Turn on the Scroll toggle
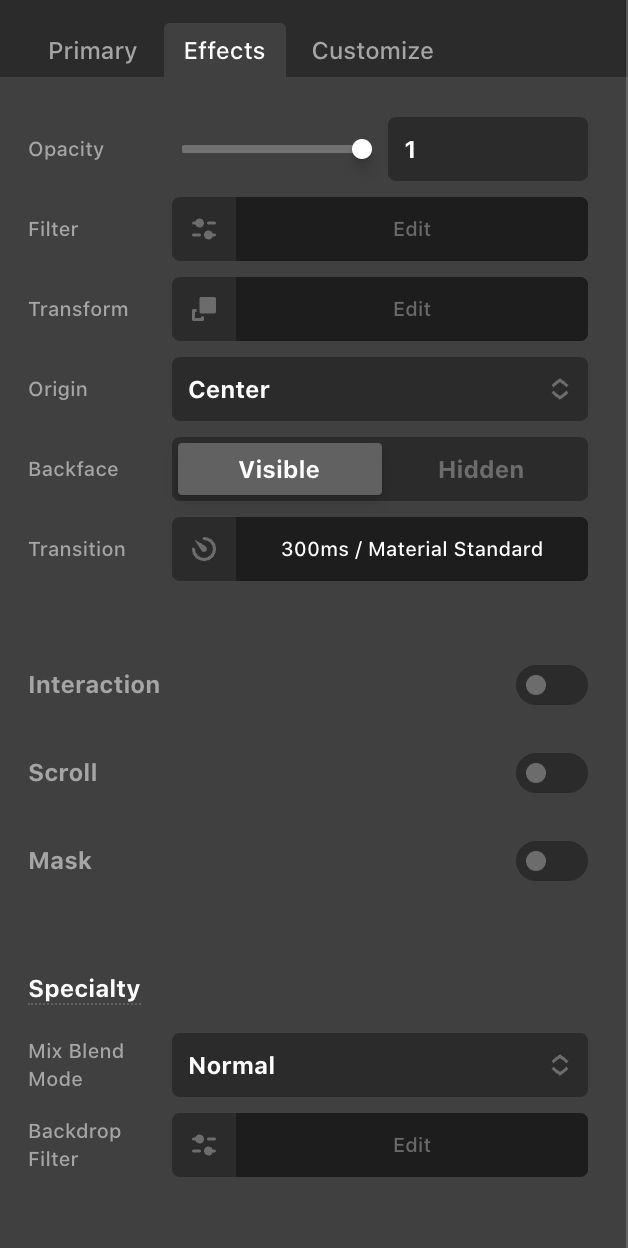 coord(551,773)
